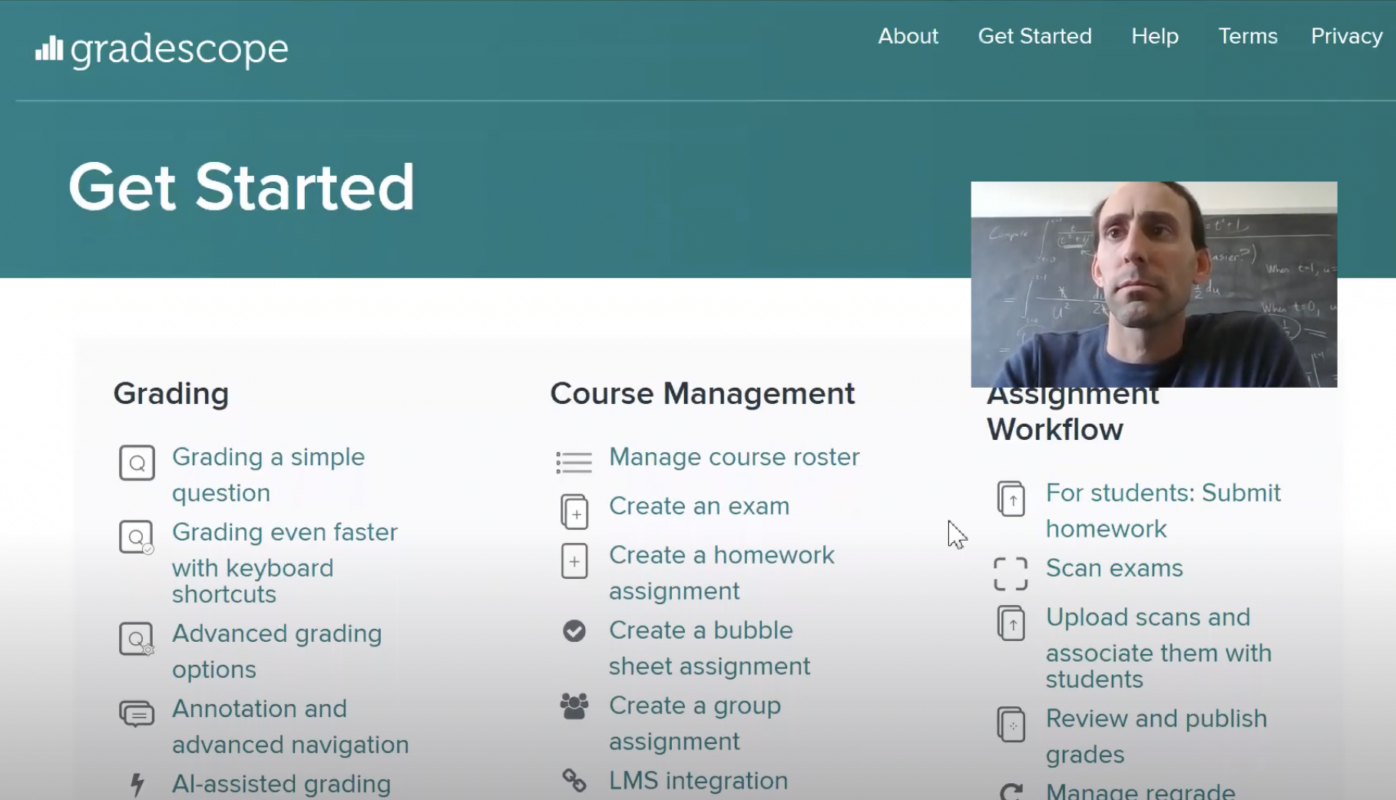Open the Terms page
The width and height of the screenshot is (1396, 800).
1247,36
